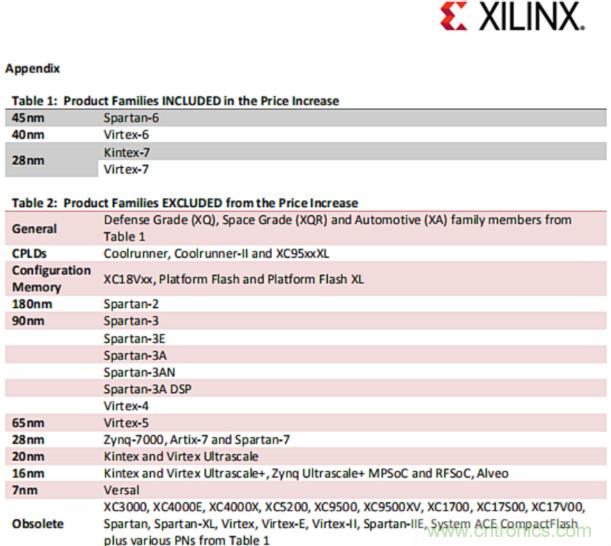Screen dimensions: 611x546
Task: Click the Spartan-3A entry
Action: click(x=135, y=355)
